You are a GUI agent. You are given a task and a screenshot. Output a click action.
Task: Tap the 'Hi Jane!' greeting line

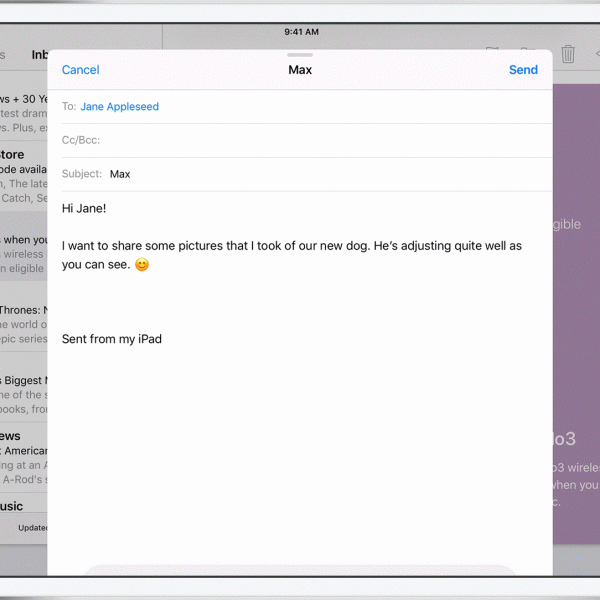click(84, 208)
